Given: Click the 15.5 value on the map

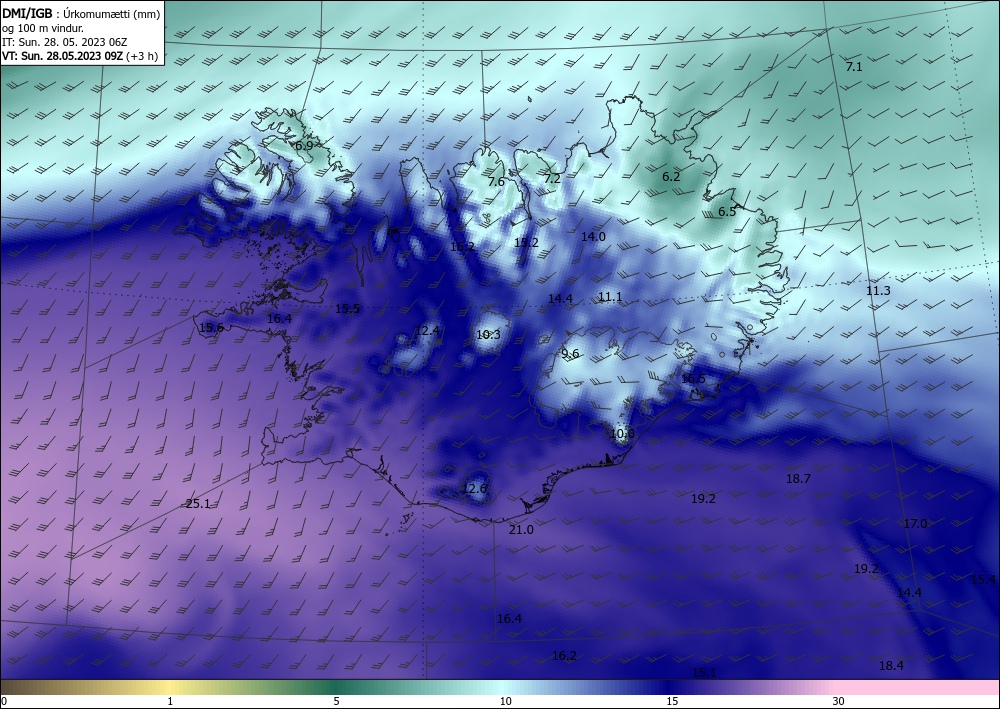Looking at the screenshot, I should (348, 309).
